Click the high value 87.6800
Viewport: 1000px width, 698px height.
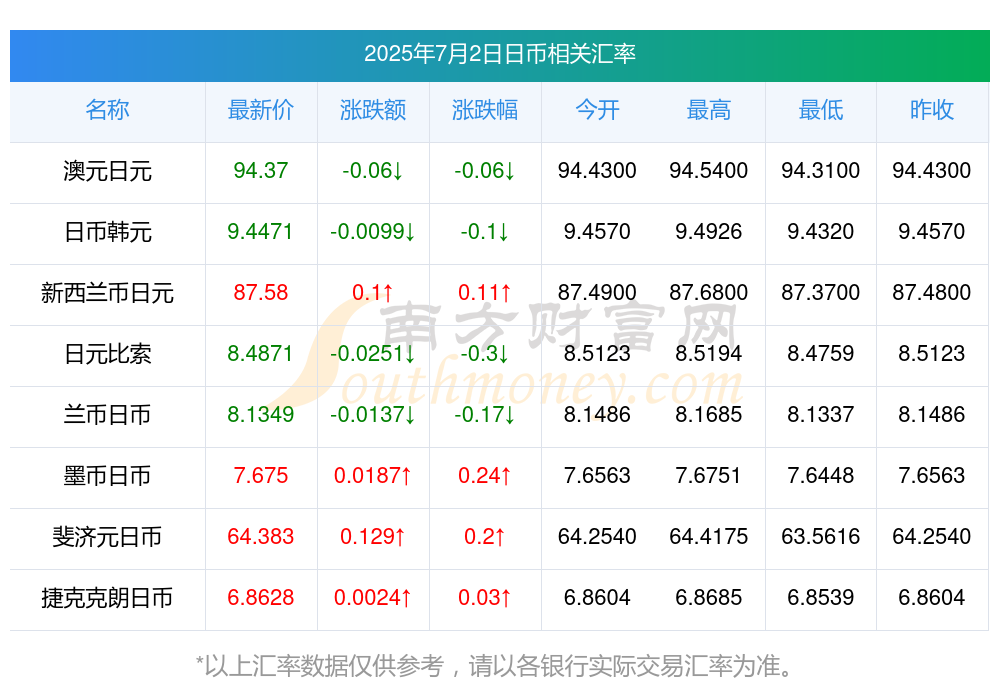coord(708,292)
